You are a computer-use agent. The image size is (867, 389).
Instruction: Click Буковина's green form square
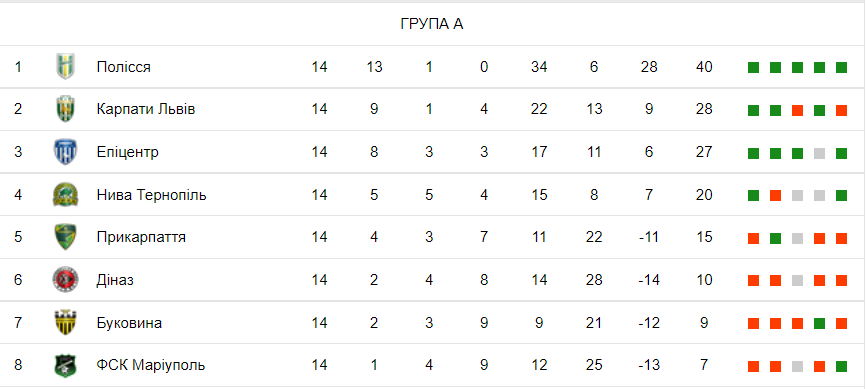tap(819, 324)
